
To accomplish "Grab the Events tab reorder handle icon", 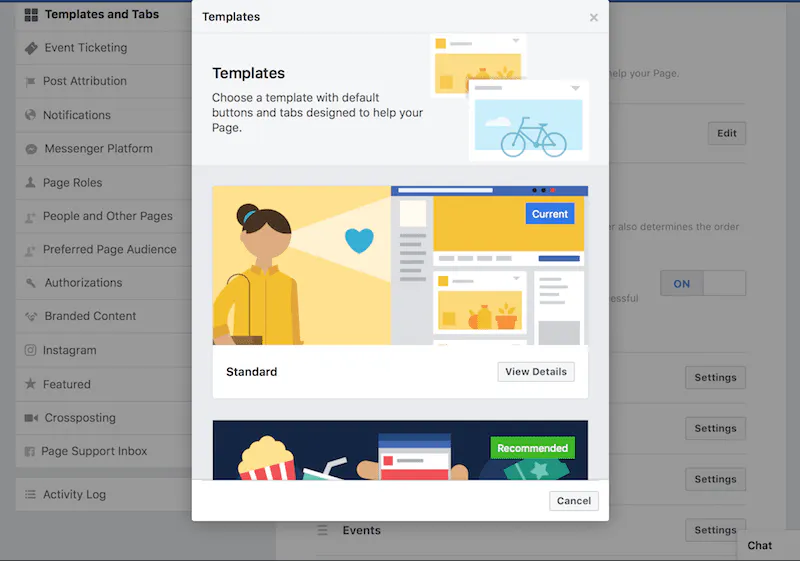I will pos(322,530).
